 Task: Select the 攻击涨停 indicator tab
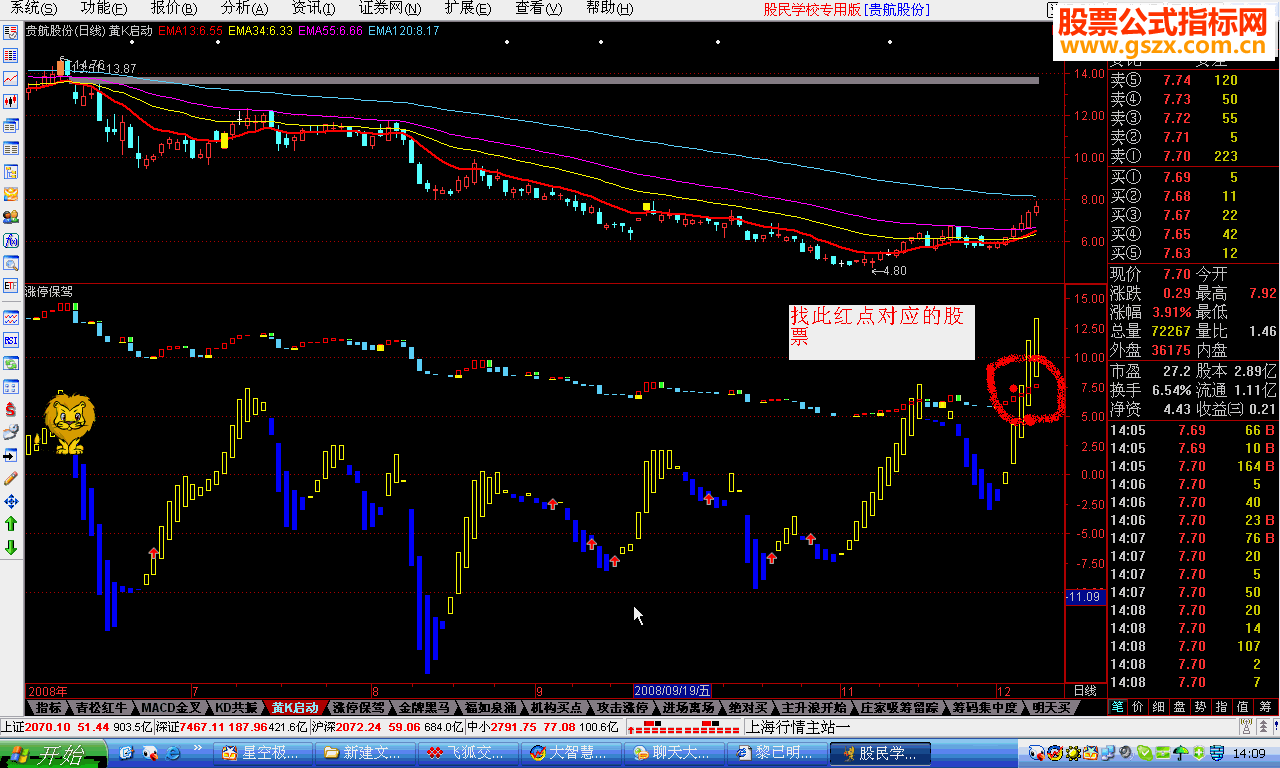pyautogui.click(x=622, y=707)
